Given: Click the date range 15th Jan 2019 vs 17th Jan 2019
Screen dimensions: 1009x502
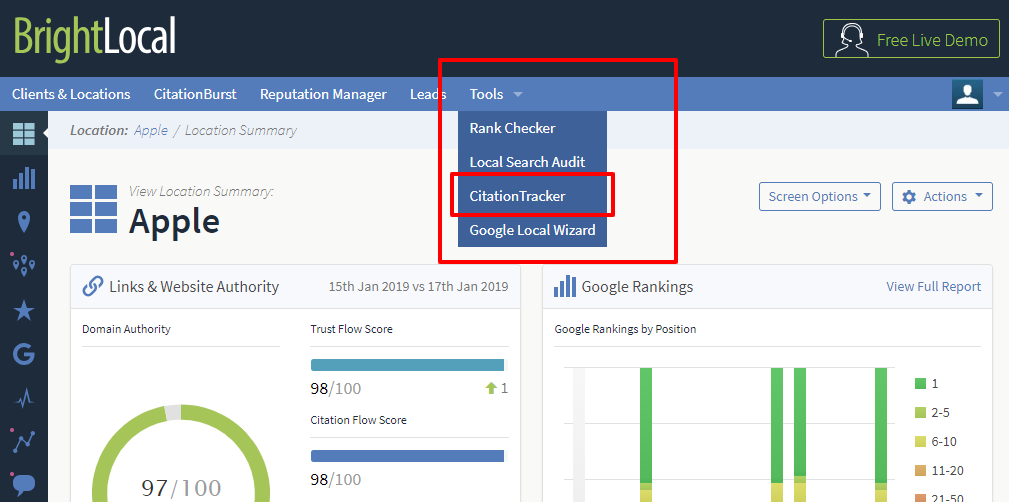Looking at the screenshot, I should click(418, 286).
